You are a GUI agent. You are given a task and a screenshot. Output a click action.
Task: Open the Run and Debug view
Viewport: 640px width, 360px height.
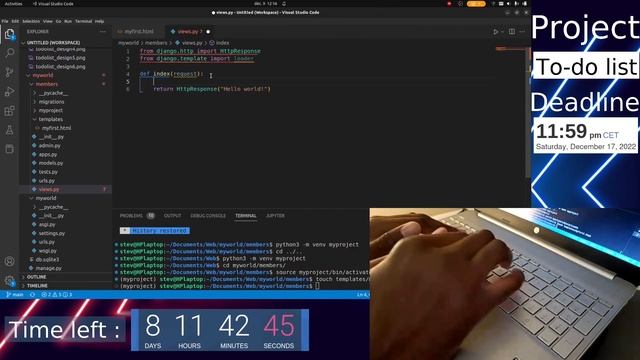coord(10,91)
